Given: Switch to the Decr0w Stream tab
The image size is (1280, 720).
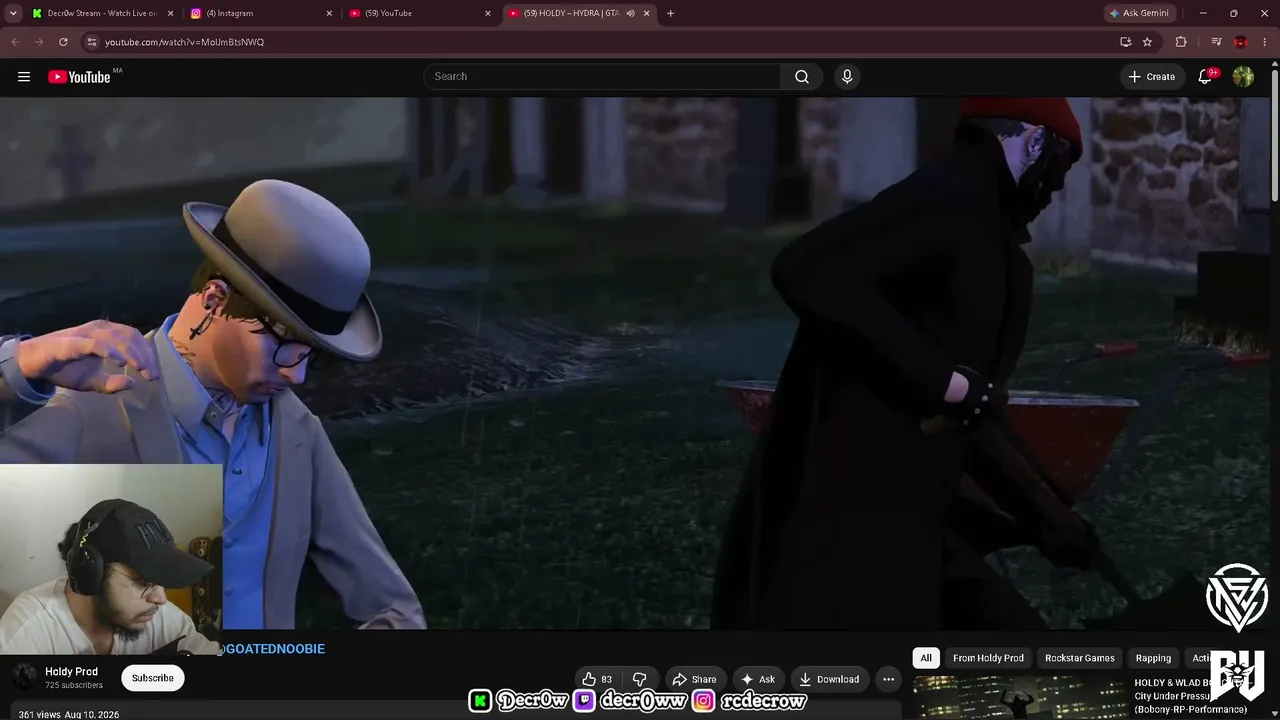Looking at the screenshot, I should pyautogui.click(x=102, y=13).
